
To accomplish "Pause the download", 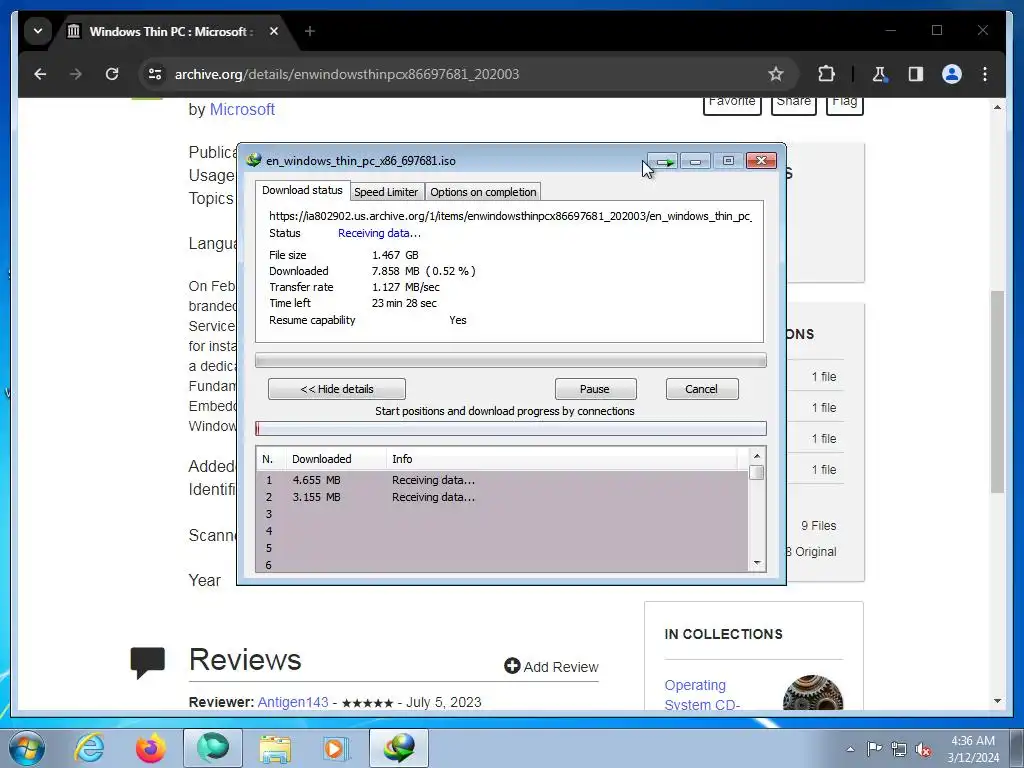I will (x=595, y=389).
